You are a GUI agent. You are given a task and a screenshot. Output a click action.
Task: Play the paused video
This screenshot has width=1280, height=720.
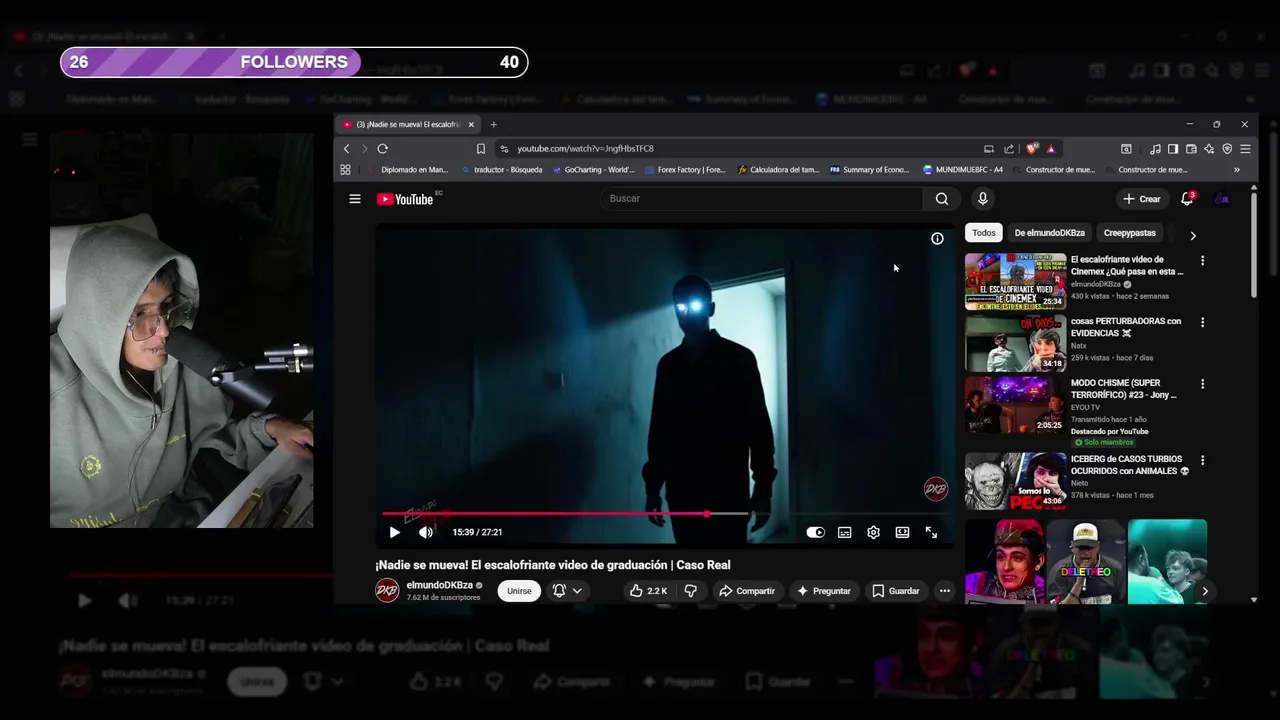[x=394, y=532]
